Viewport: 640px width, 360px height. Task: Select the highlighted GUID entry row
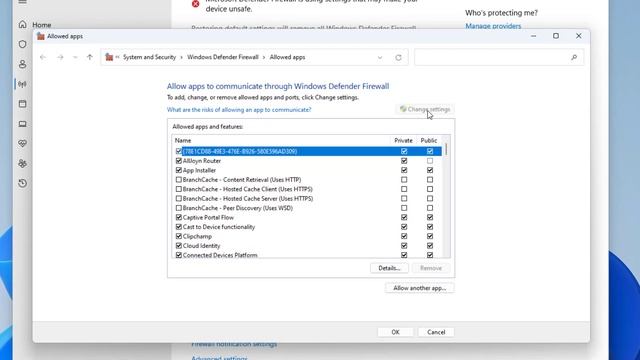point(308,151)
